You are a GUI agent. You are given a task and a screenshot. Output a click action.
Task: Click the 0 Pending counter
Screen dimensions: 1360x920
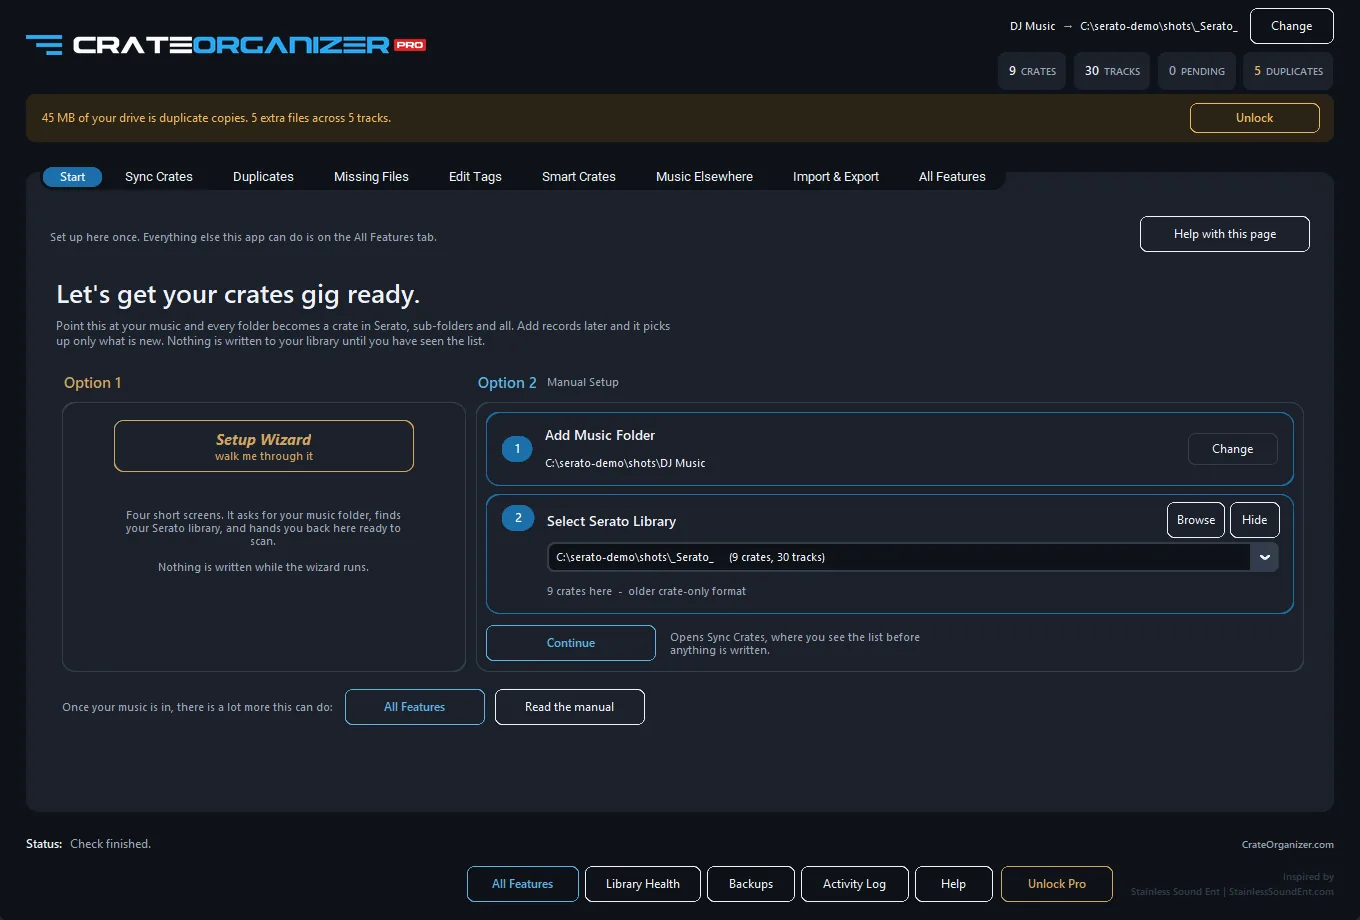click(x=1197, y=71)
